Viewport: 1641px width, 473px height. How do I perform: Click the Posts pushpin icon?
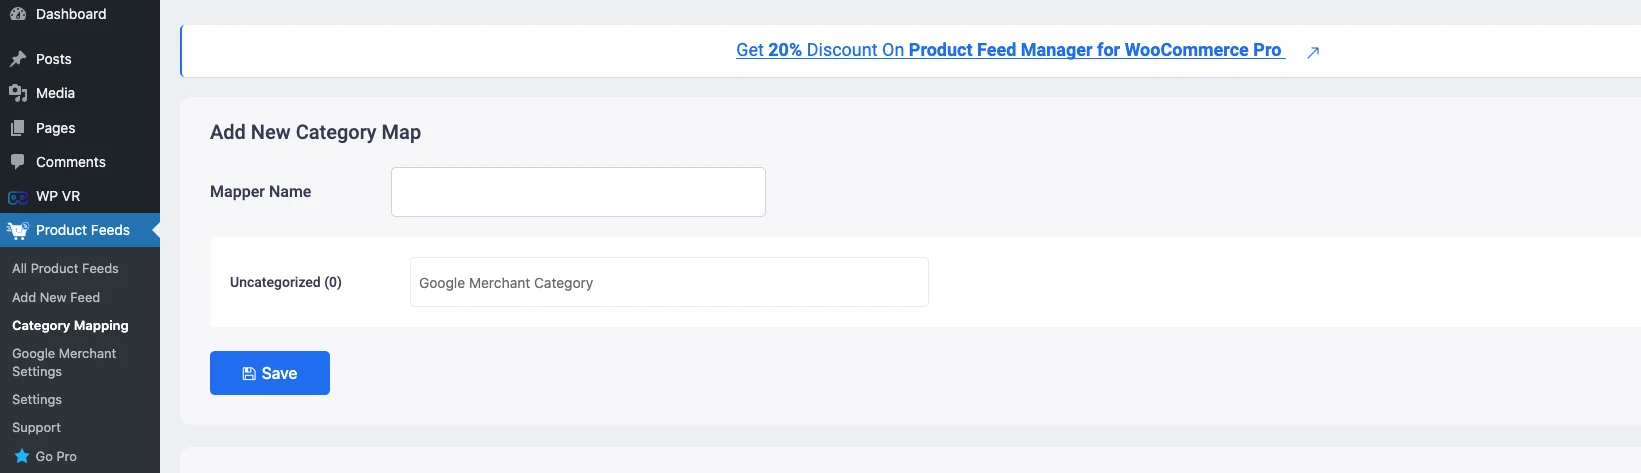[x=17, y=59]
